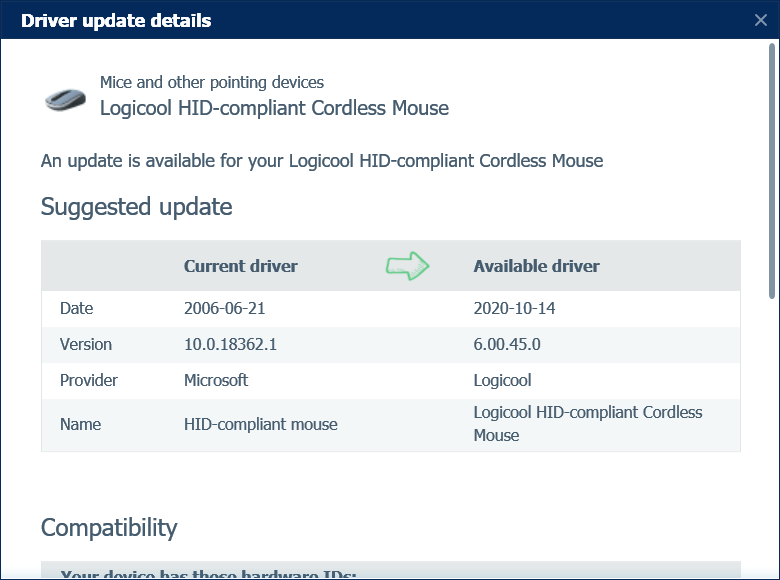Click the 'Driver update details' title bar text

(x=116, y=20)
